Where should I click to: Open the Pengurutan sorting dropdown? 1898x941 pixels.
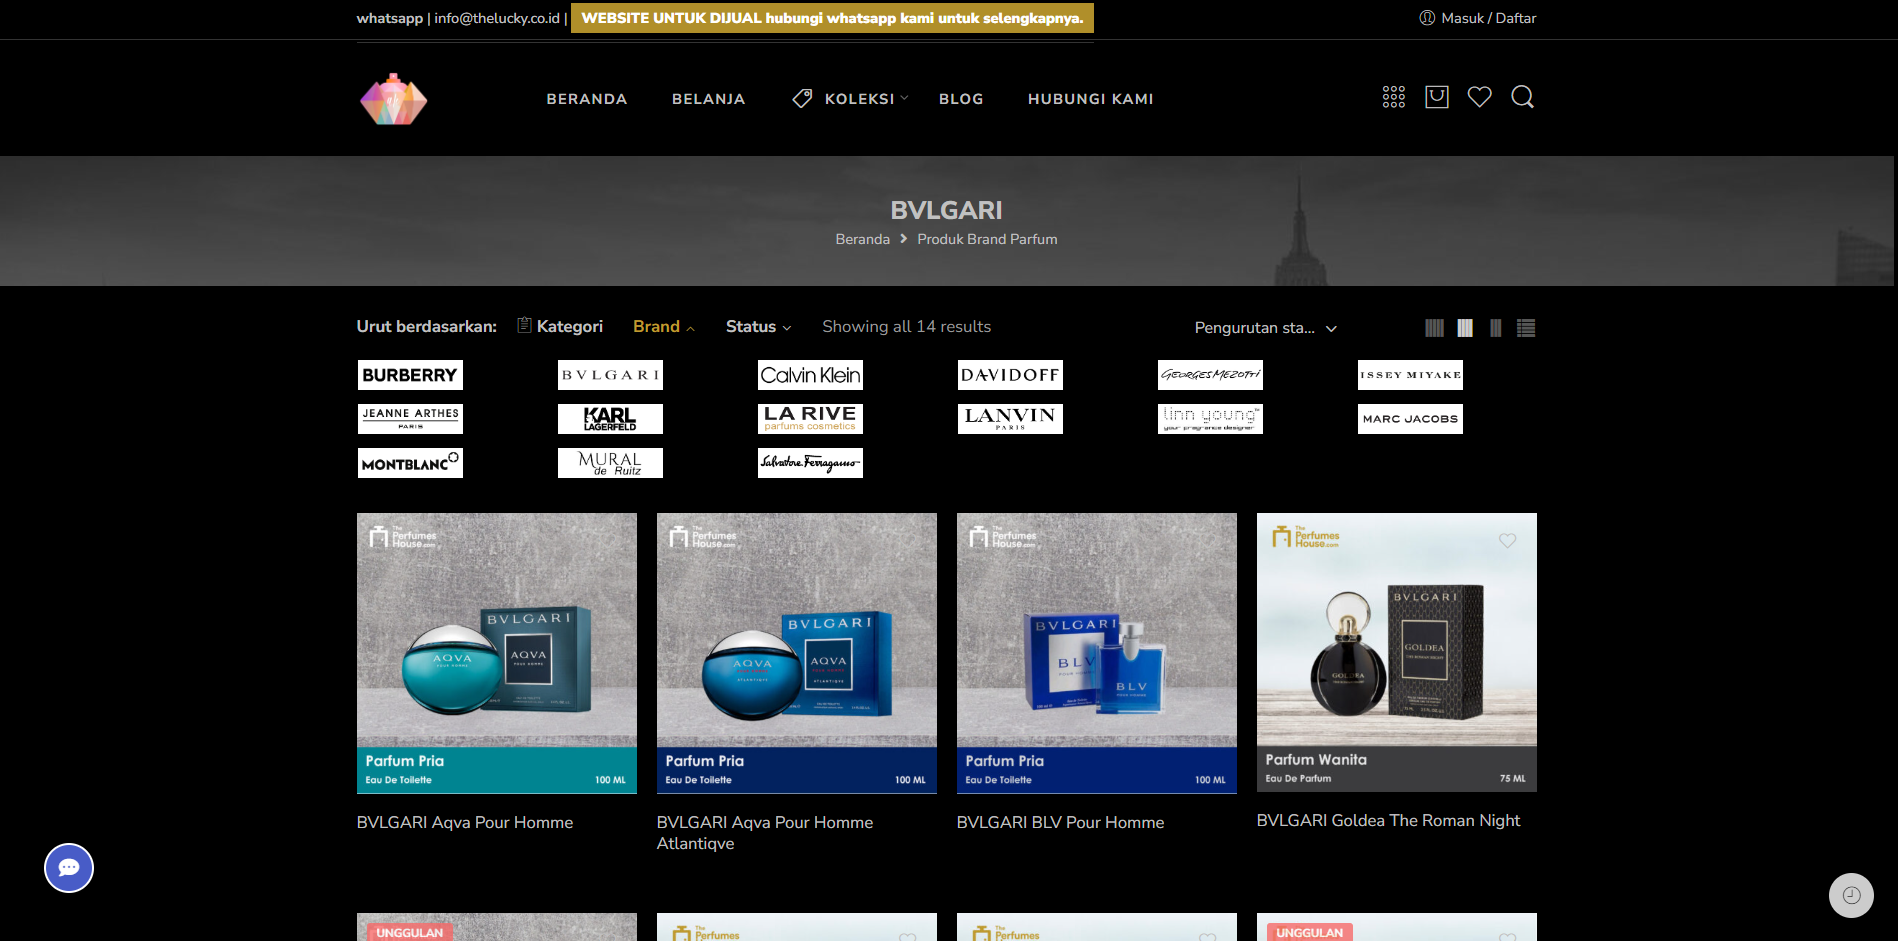click(1265, 328)
